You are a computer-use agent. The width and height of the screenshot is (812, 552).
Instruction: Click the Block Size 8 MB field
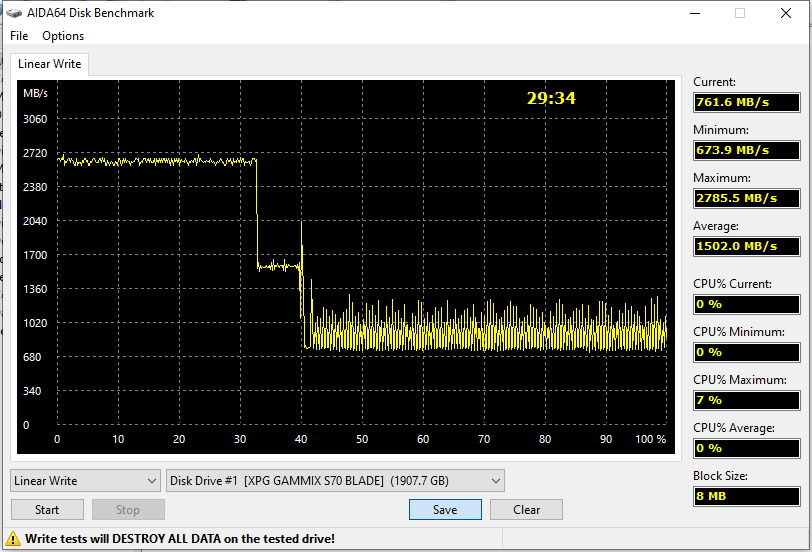(x=747, y=496)
